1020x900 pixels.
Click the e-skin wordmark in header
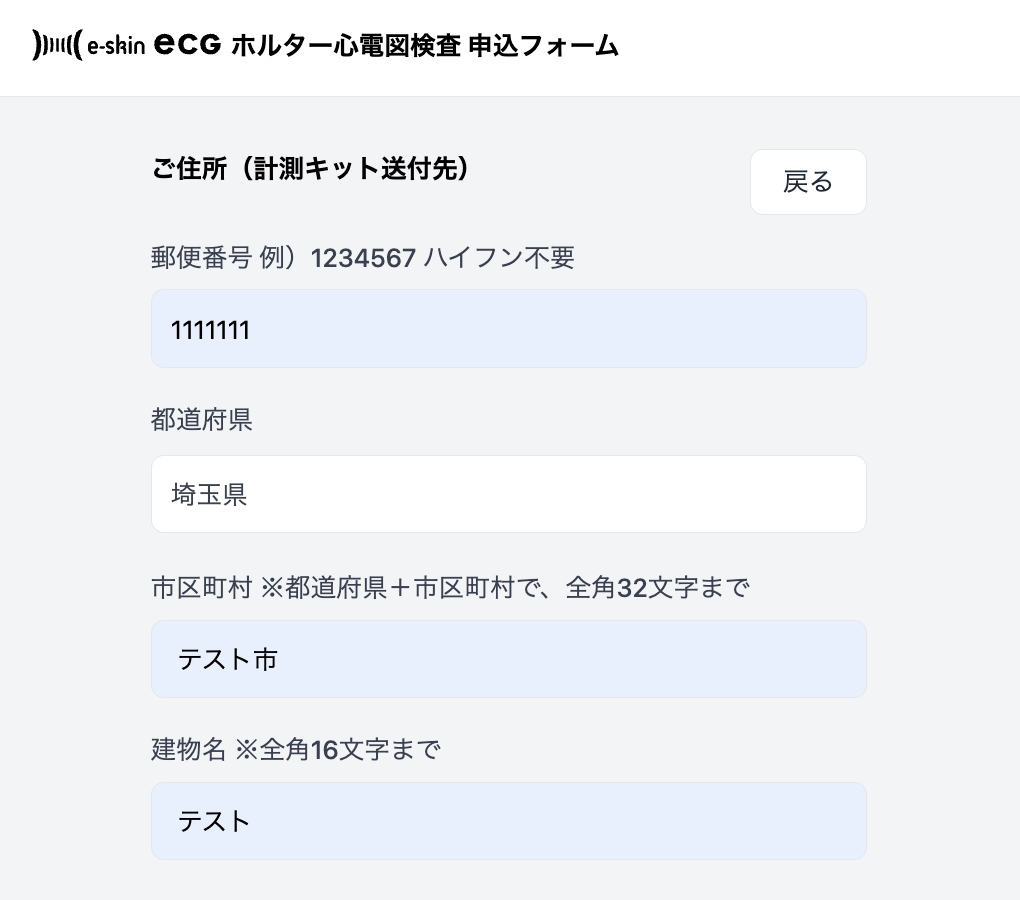tap(116, 46)
